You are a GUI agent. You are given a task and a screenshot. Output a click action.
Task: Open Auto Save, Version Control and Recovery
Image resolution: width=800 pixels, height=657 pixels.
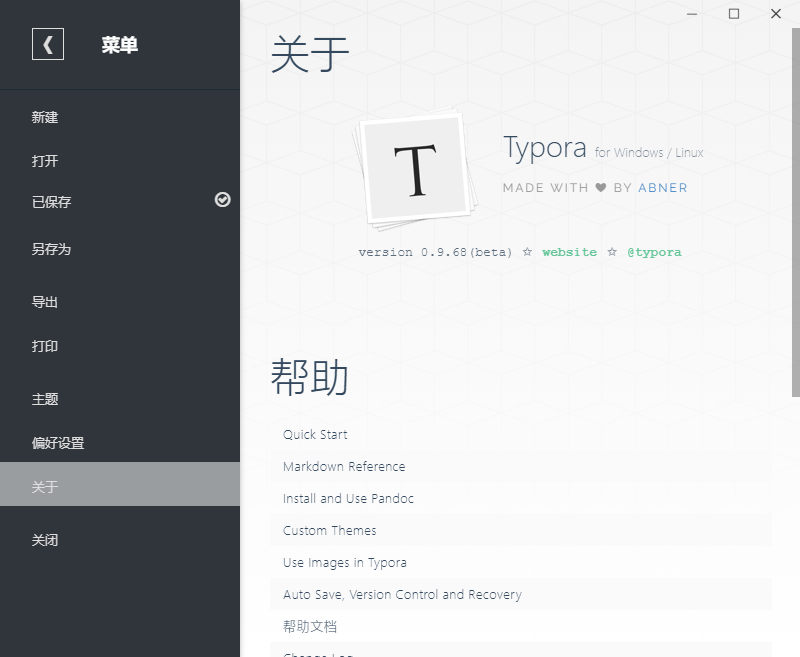pyautogui.click(x=521, y=595)
